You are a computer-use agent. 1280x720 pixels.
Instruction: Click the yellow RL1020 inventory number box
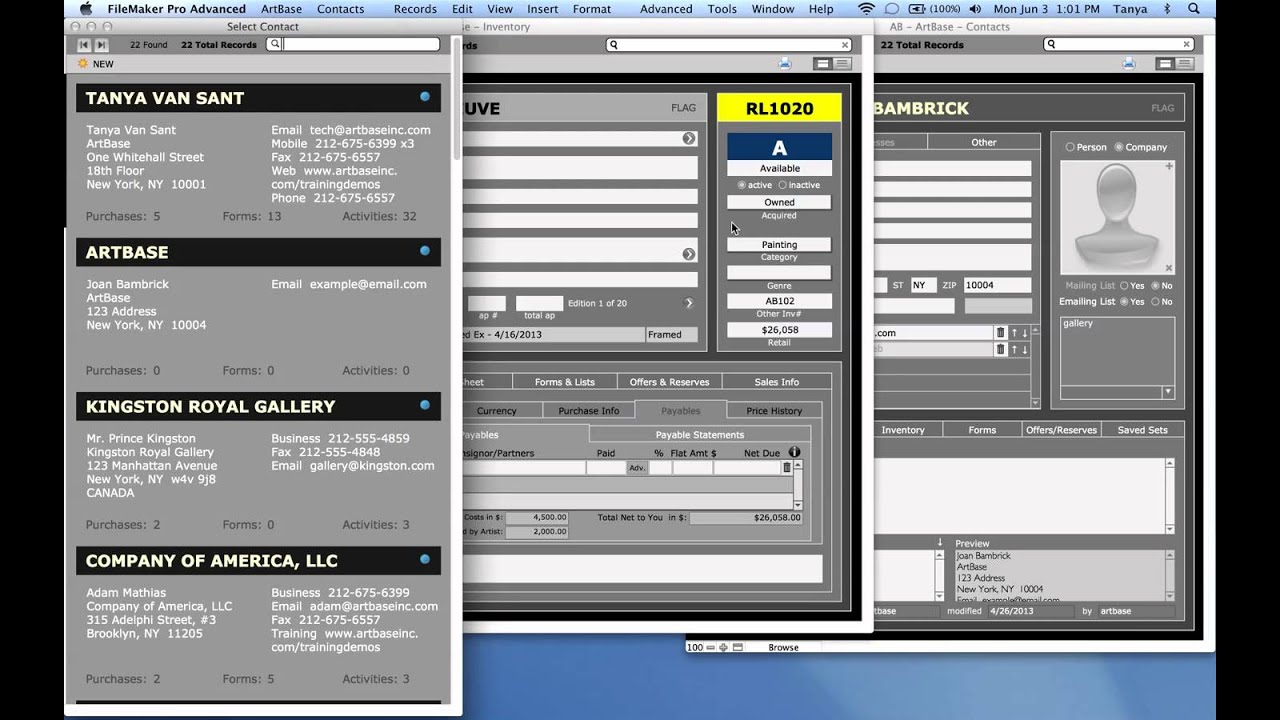(779, 108)
